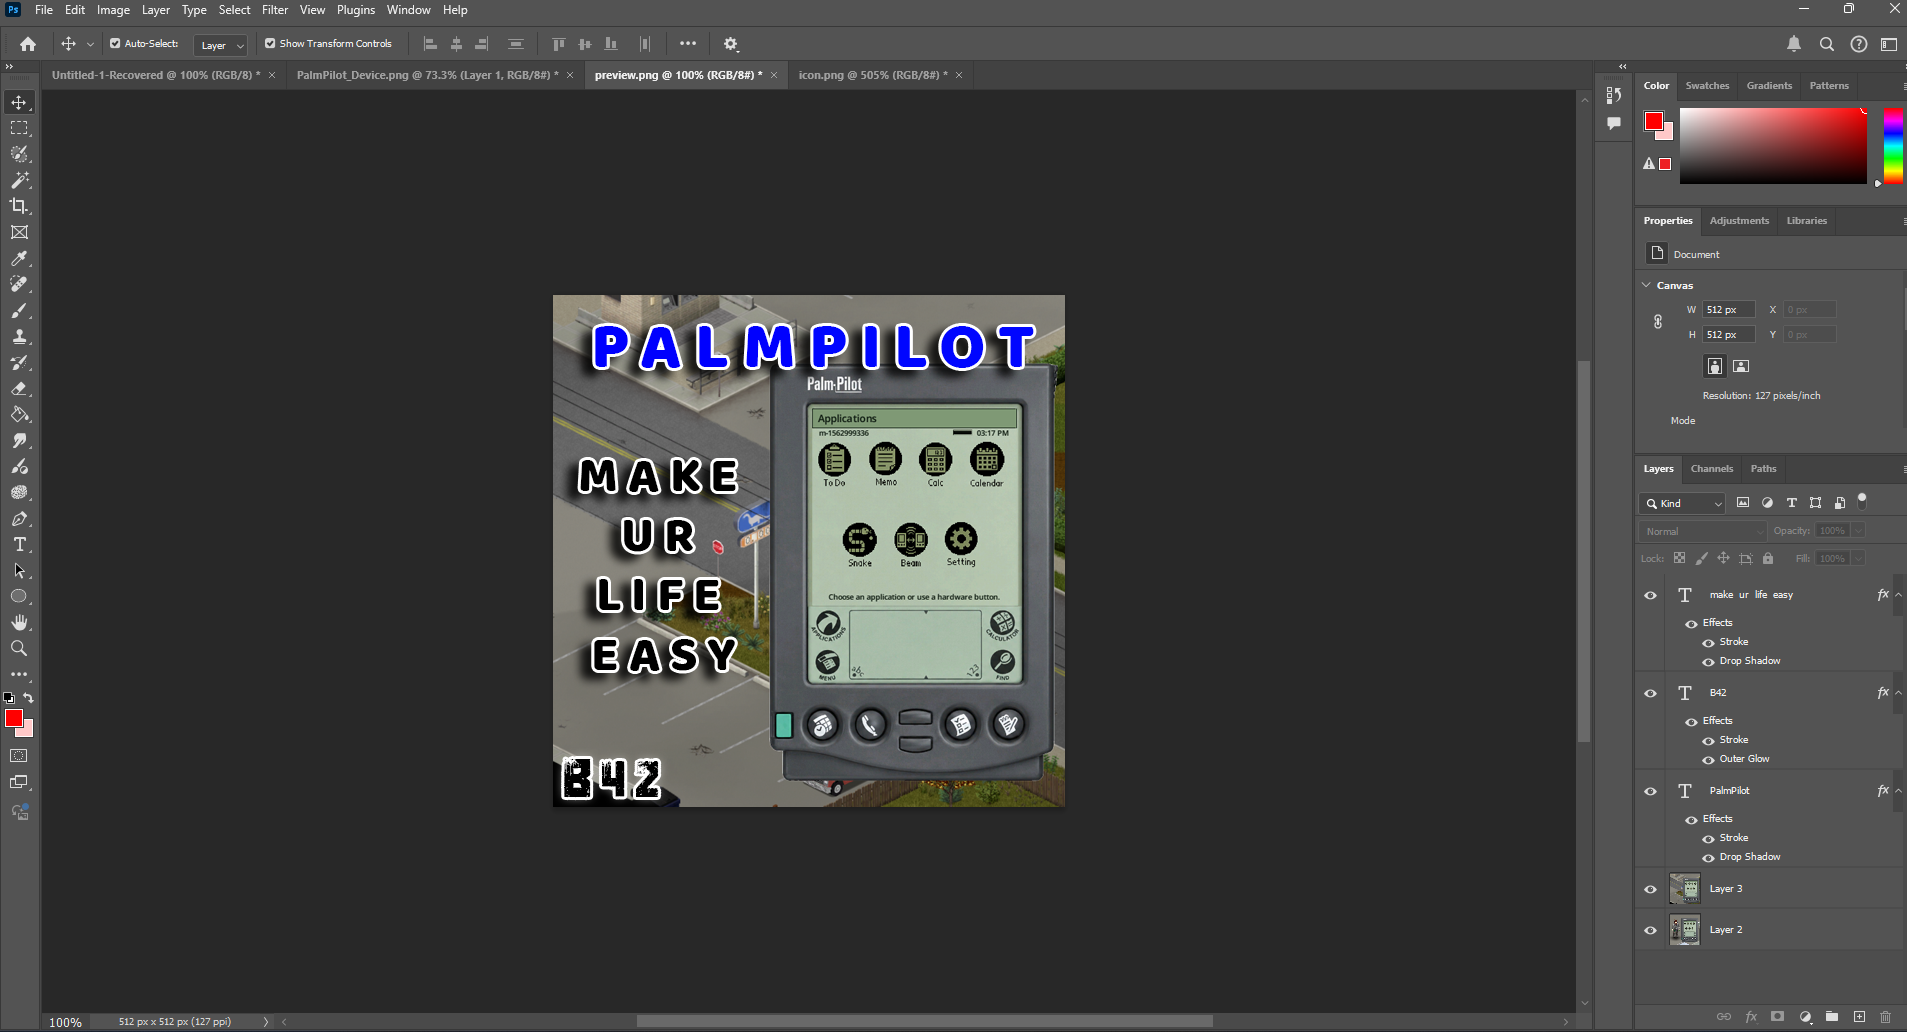Viewport: 1907px width, 1032px height.
Task: Toggle Drop Shadow visibility on PalmPilot layer
Action: (1708, 858)
